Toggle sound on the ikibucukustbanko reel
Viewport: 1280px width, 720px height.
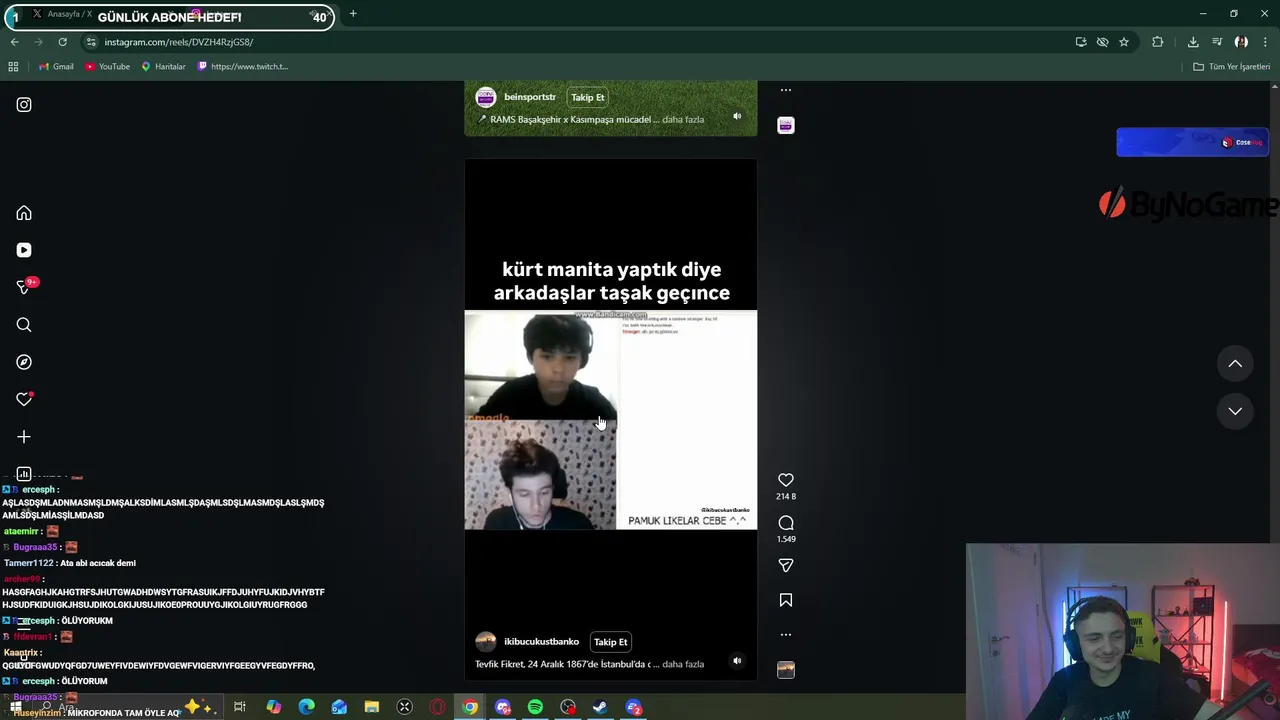click(x=737, y=660)
